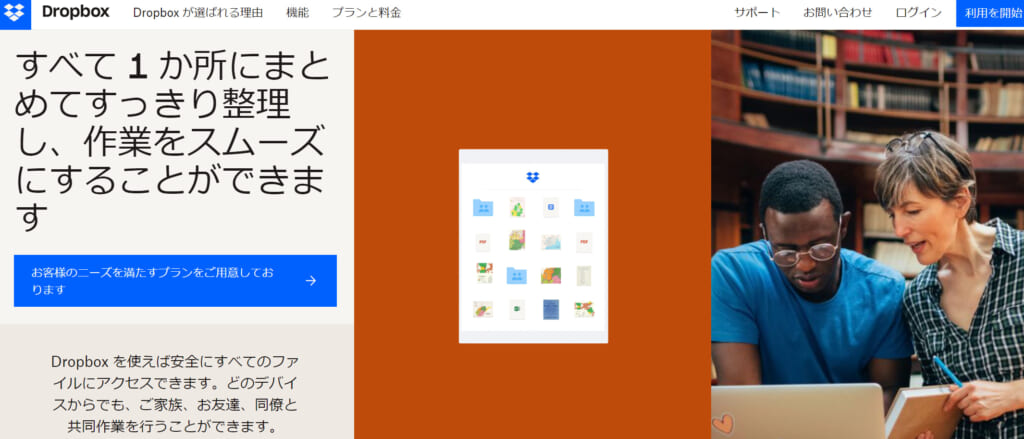Open the Dropbox が選ばれる理由 menu
The image size is (1024, 439).
point(198,12)
